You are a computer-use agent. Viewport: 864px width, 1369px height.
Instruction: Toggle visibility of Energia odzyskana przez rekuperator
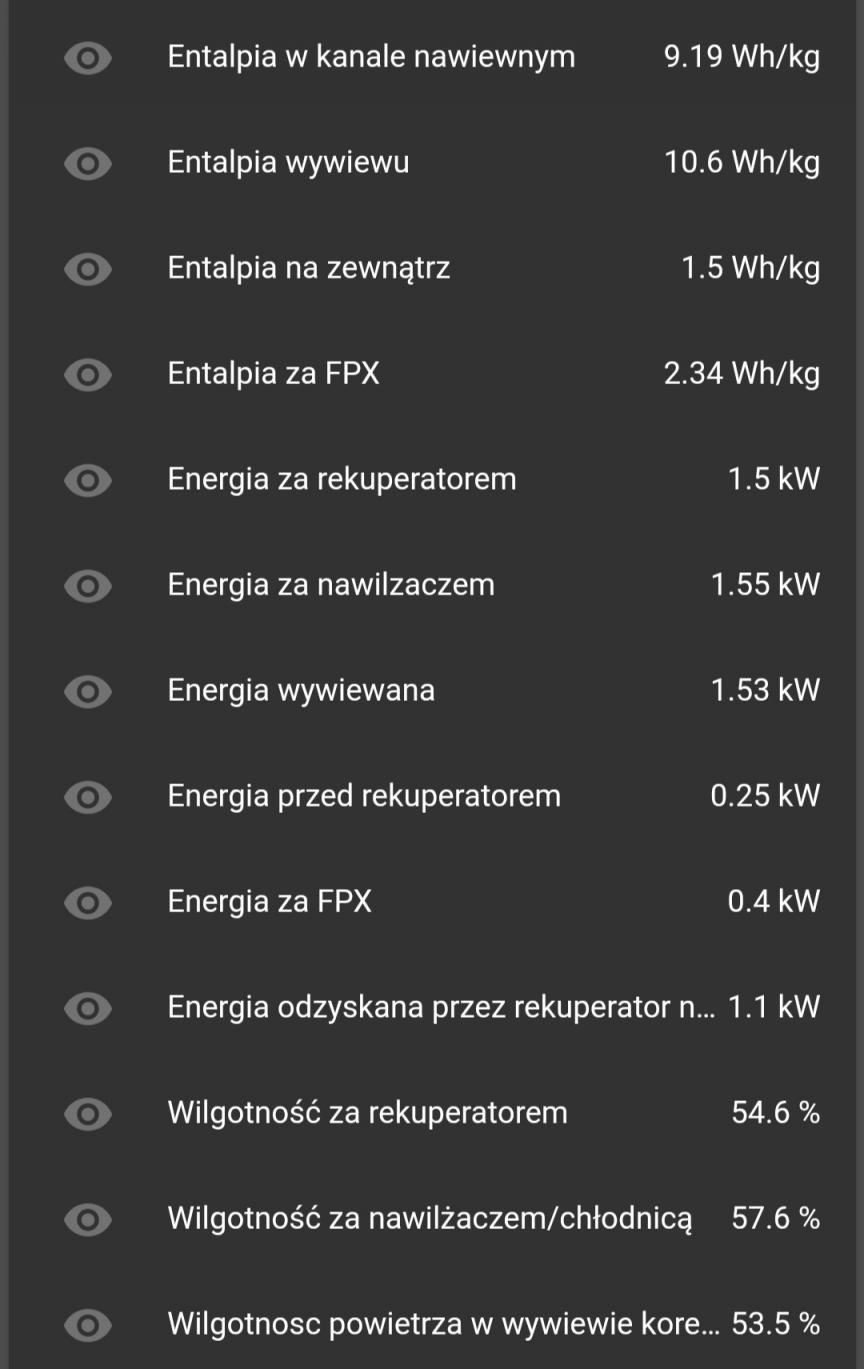pyautogui.click(x=88, y=1008)
